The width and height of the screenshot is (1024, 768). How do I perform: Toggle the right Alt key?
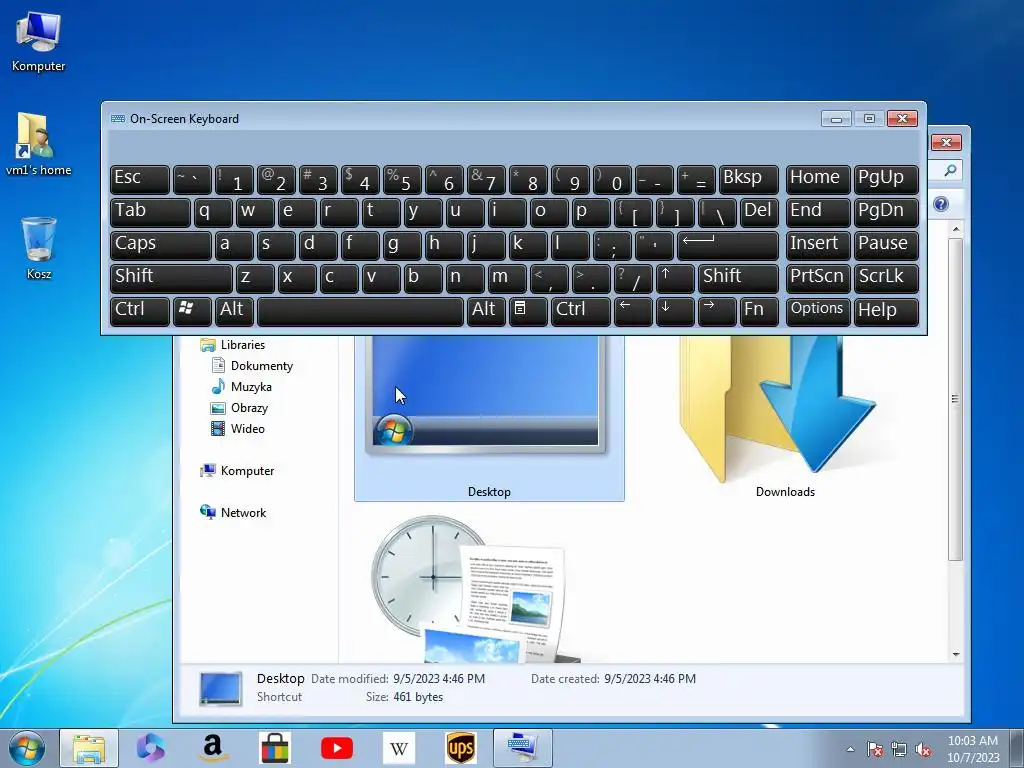[486, 311]
